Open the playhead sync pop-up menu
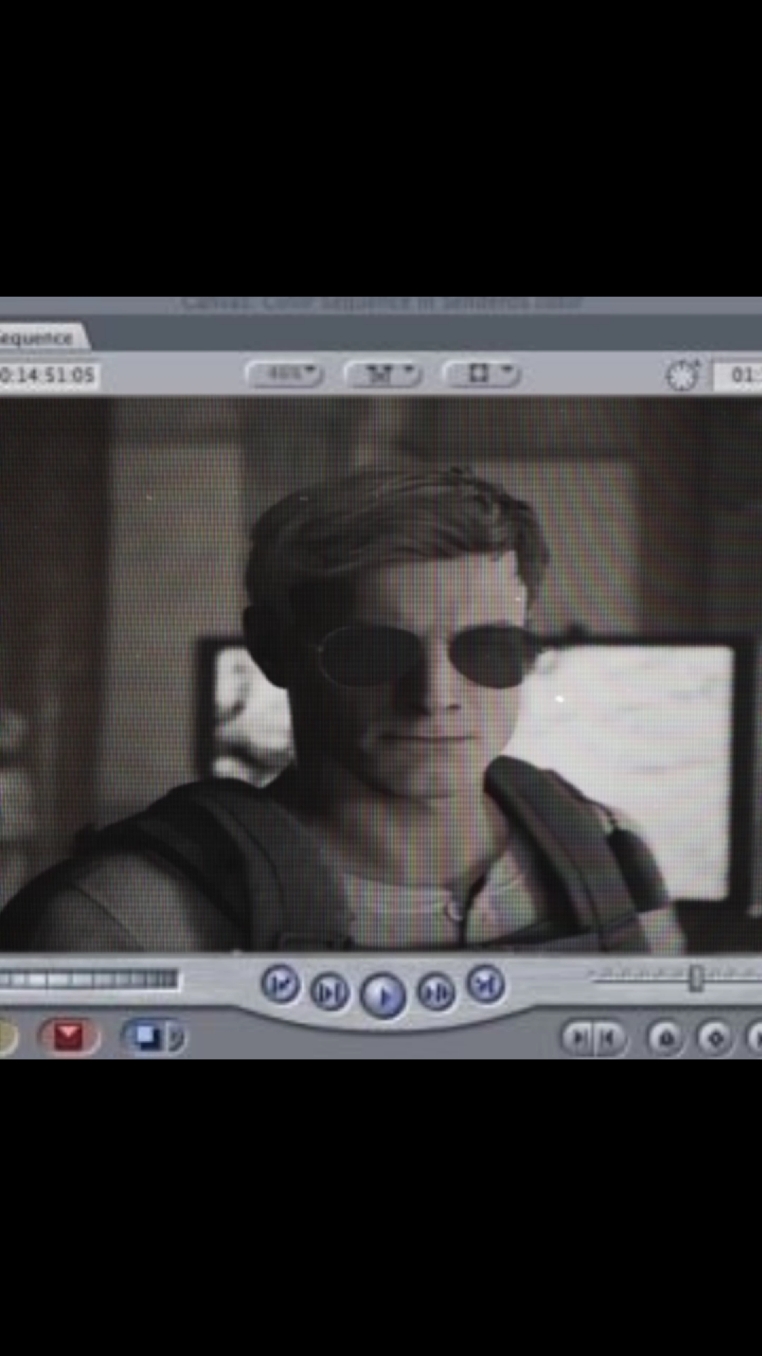 382,375
